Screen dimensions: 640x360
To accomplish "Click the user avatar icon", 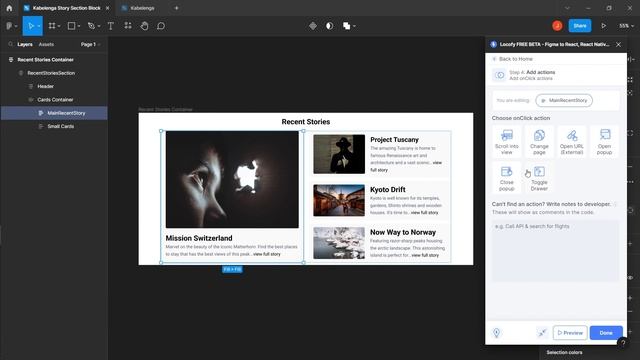I will coord(557,26).
